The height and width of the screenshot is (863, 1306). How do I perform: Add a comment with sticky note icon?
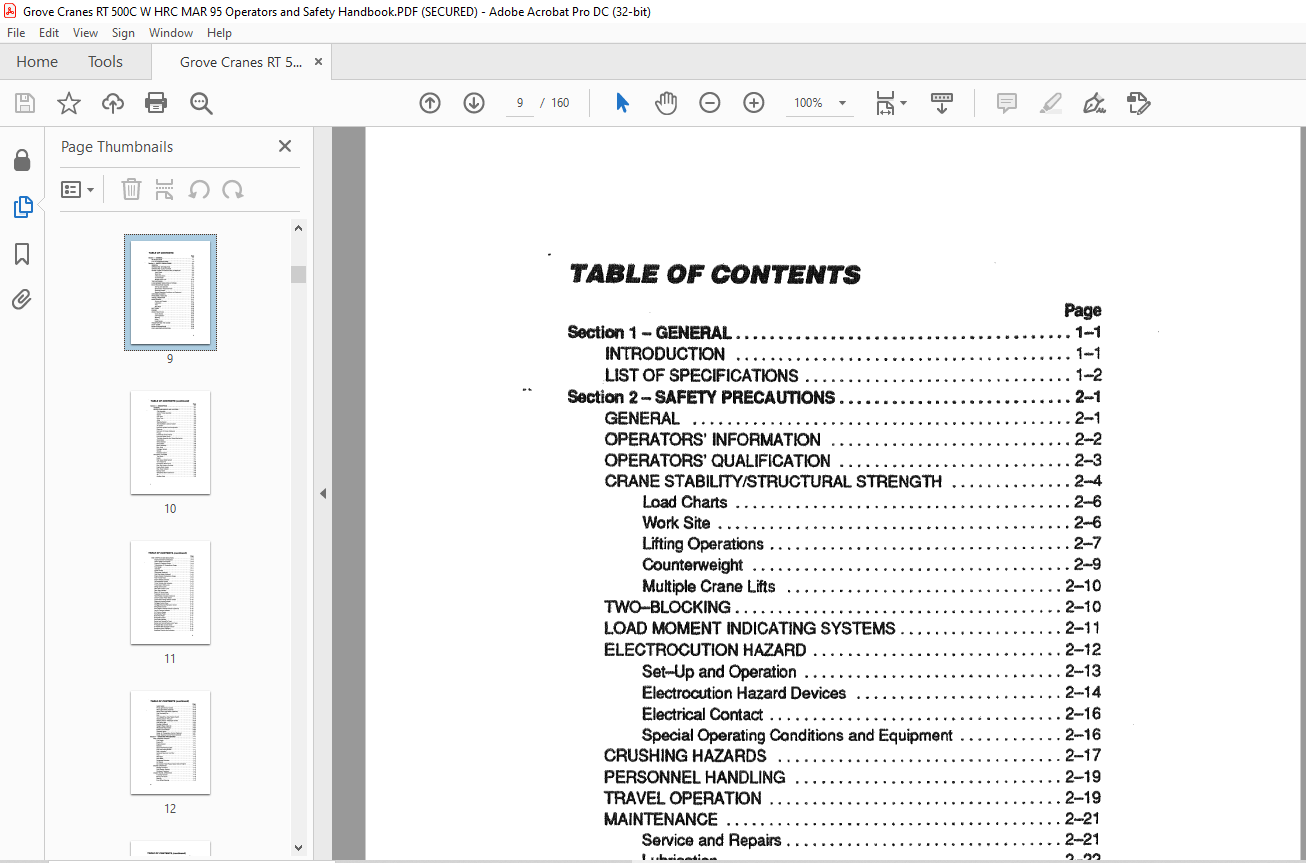1007,103
